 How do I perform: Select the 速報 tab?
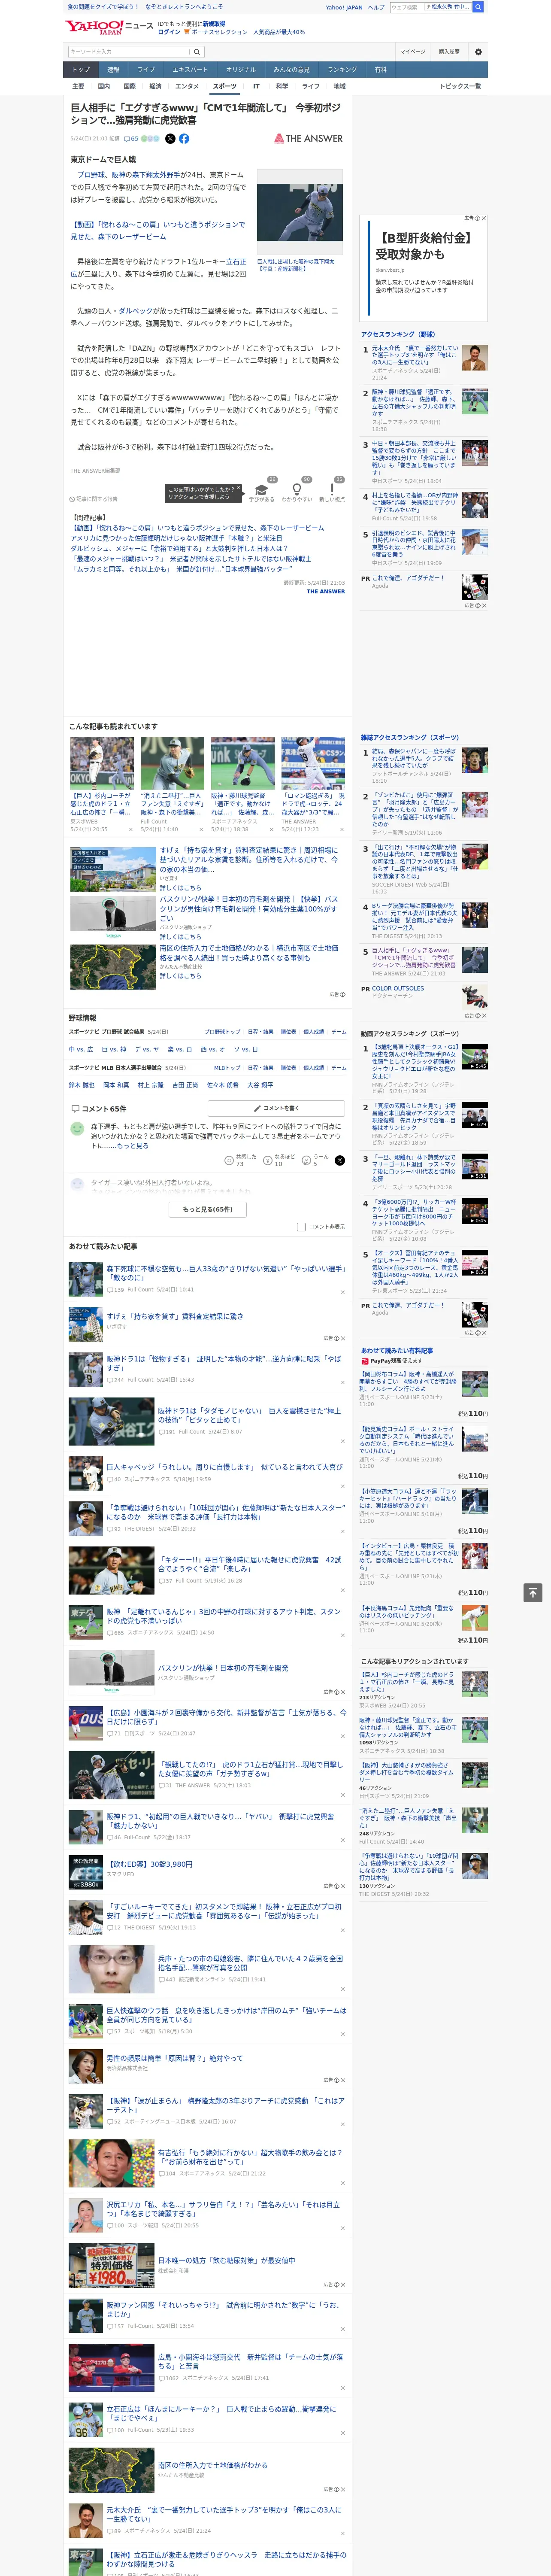pyautogui.click(x=113, y=70)
